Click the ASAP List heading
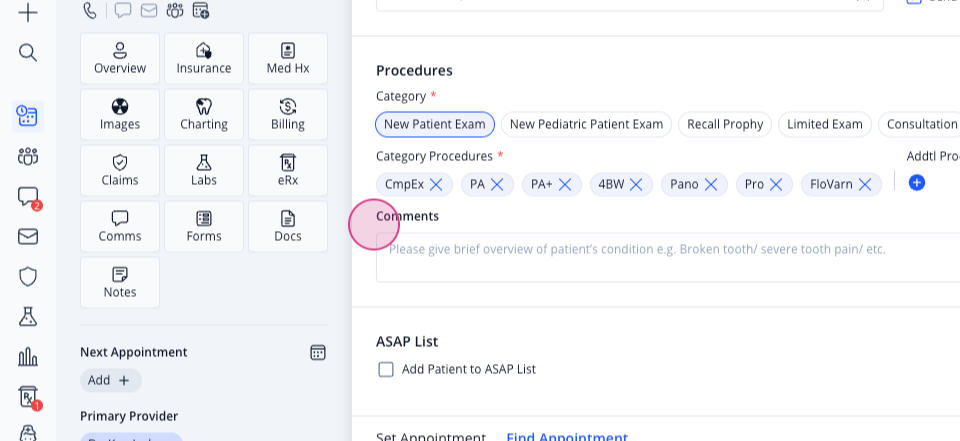960x441 pixels. pyautogui.click(x=407, y=341)
